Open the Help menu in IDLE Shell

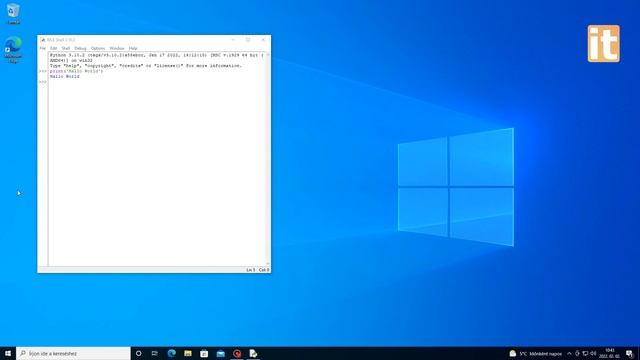pos(133,48)
